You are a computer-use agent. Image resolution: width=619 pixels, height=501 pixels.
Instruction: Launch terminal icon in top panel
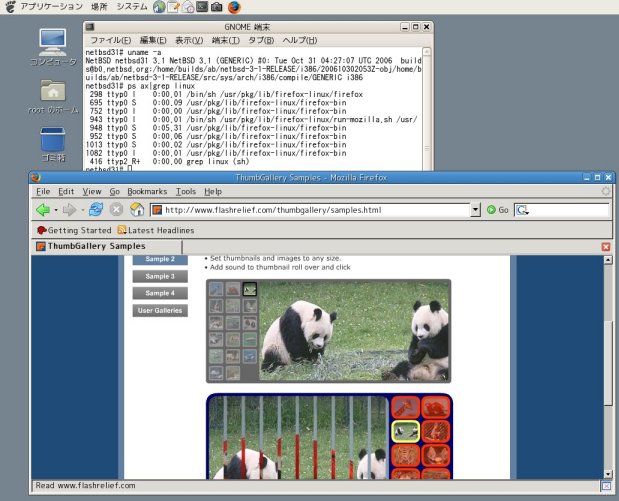pos(202,7)
